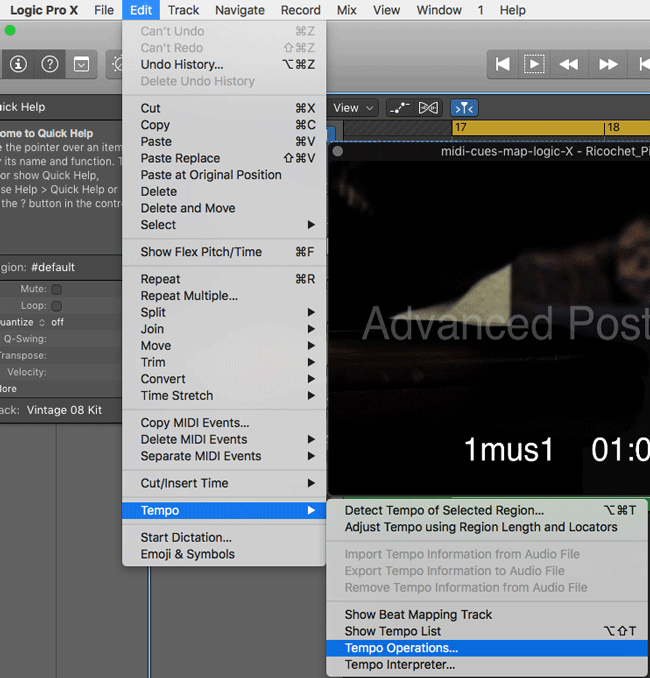
Task: Click the Velocity field
Action: (61, 372)
